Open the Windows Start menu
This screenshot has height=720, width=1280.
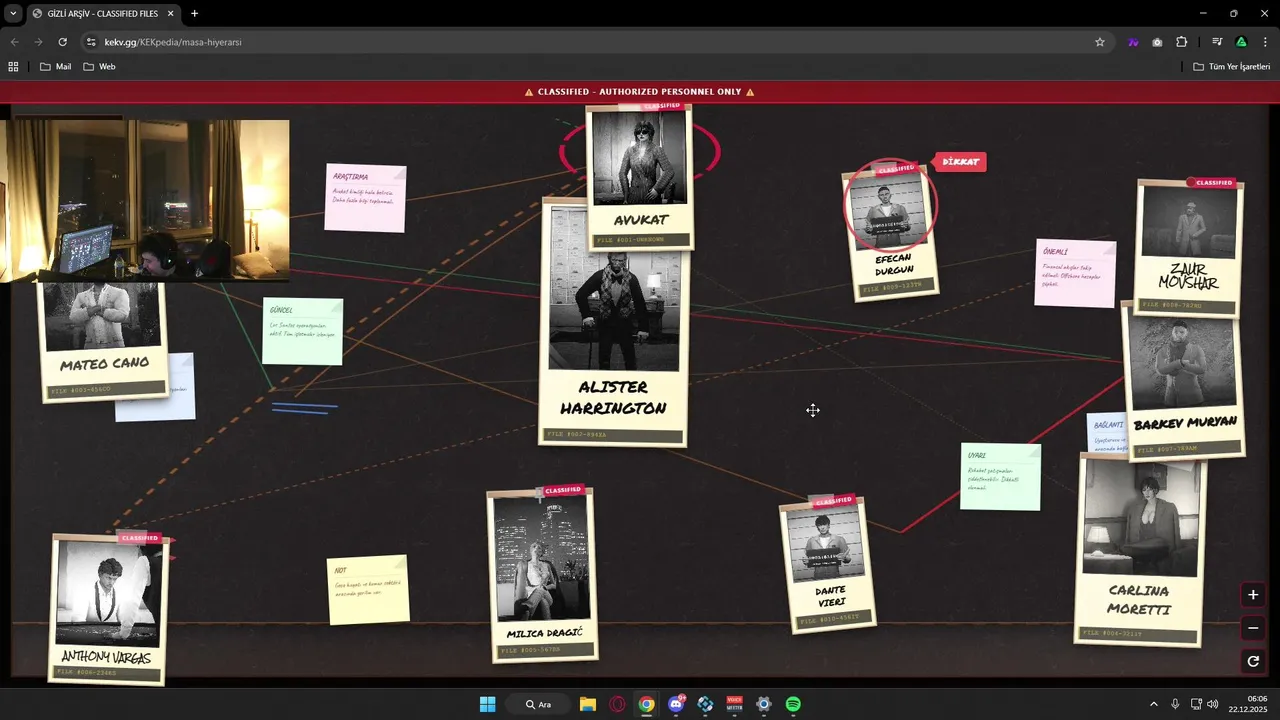pyautogui.click(x=487, y=704)
